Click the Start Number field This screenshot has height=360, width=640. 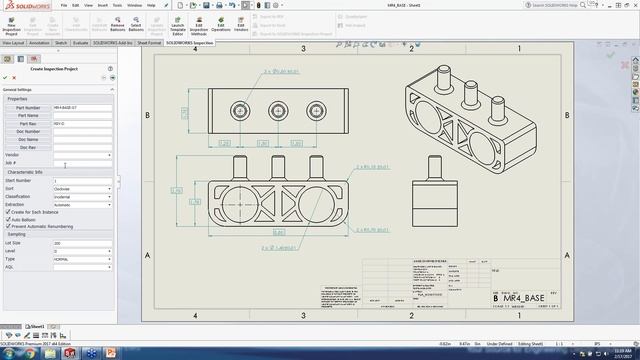point(82,181)
